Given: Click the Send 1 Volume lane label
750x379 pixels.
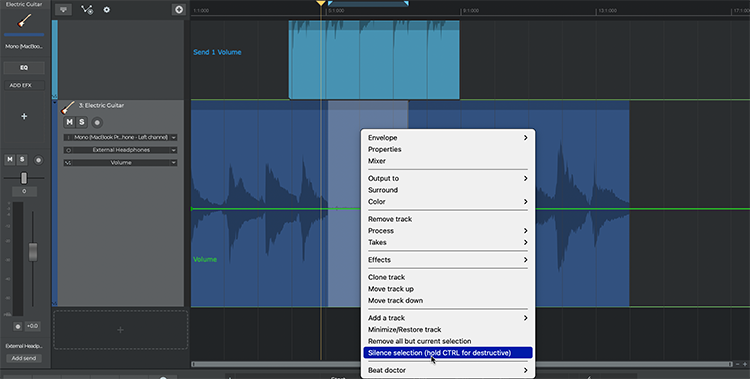Looking at the screenshot, I should pyautogui.click(x=217, y=52).
